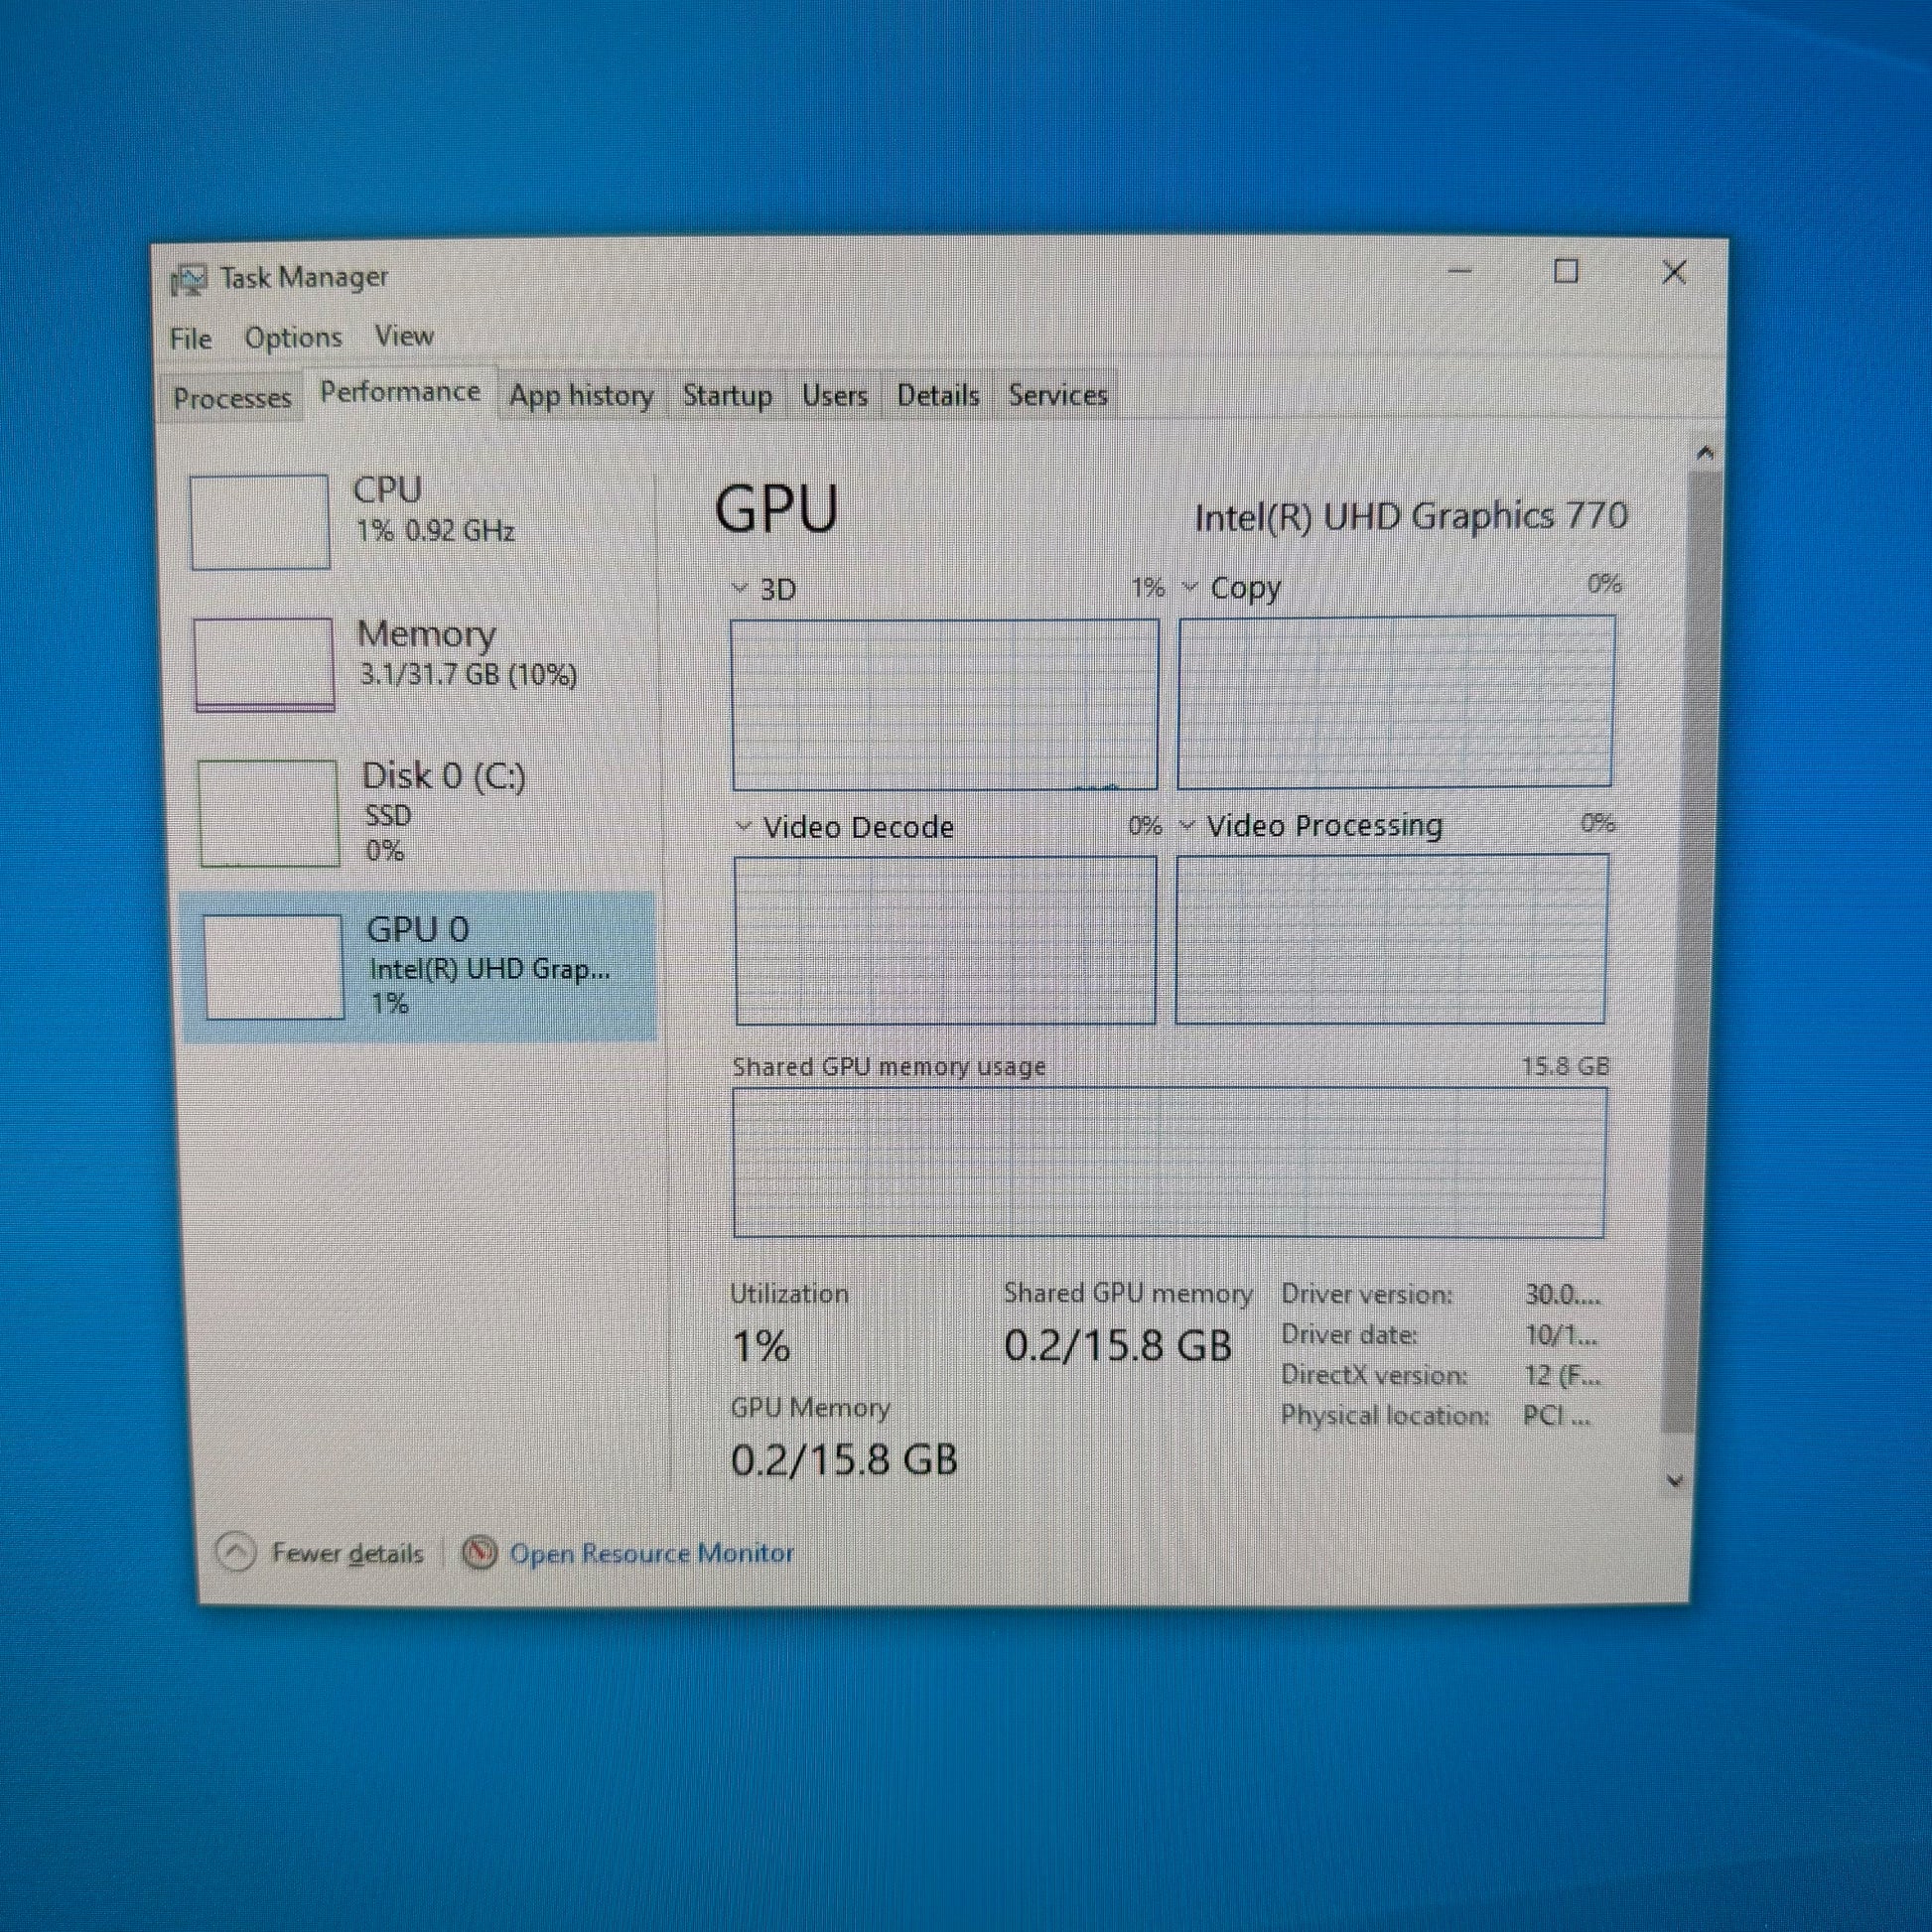1932x1932 pixels.
Task: Minimize the Task Manager window
Action: pos(1460,271)
